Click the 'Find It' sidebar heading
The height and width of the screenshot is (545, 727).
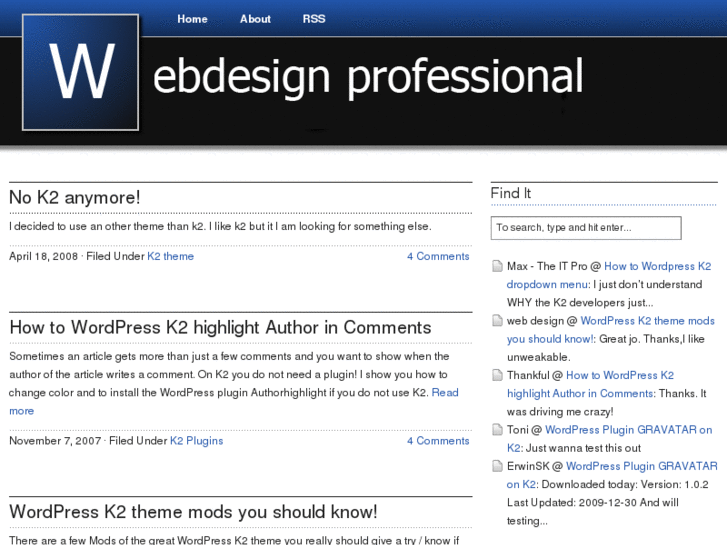pos(510,193)
